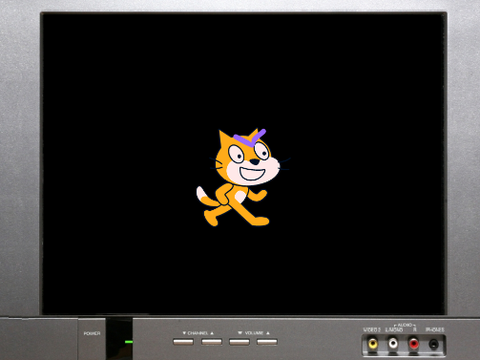This screenshot has height=360, width=480.
Task: Raise the volume with the up button
Action: point(267,342)
